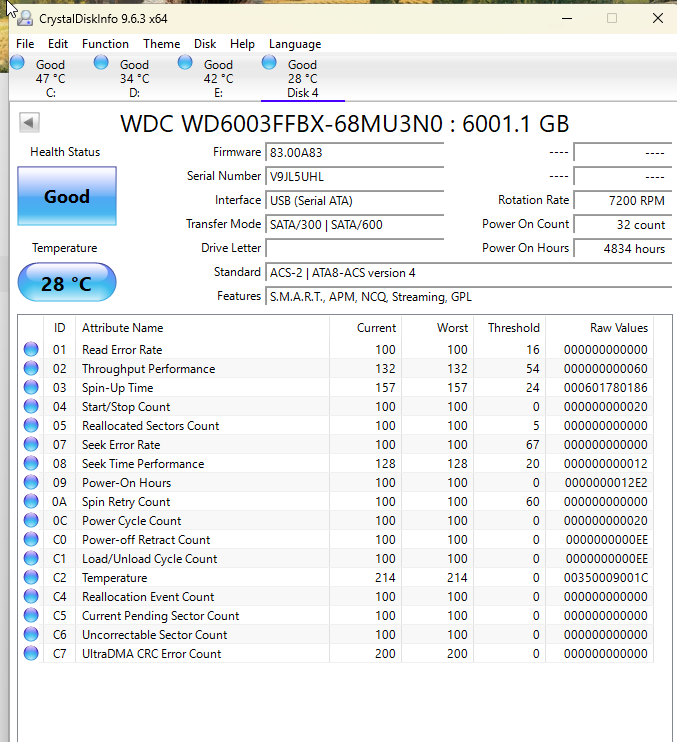This screenshot has width=677, height=742.
Task: Click the status orb for Throughput Performance
Action: click(31, 368)
